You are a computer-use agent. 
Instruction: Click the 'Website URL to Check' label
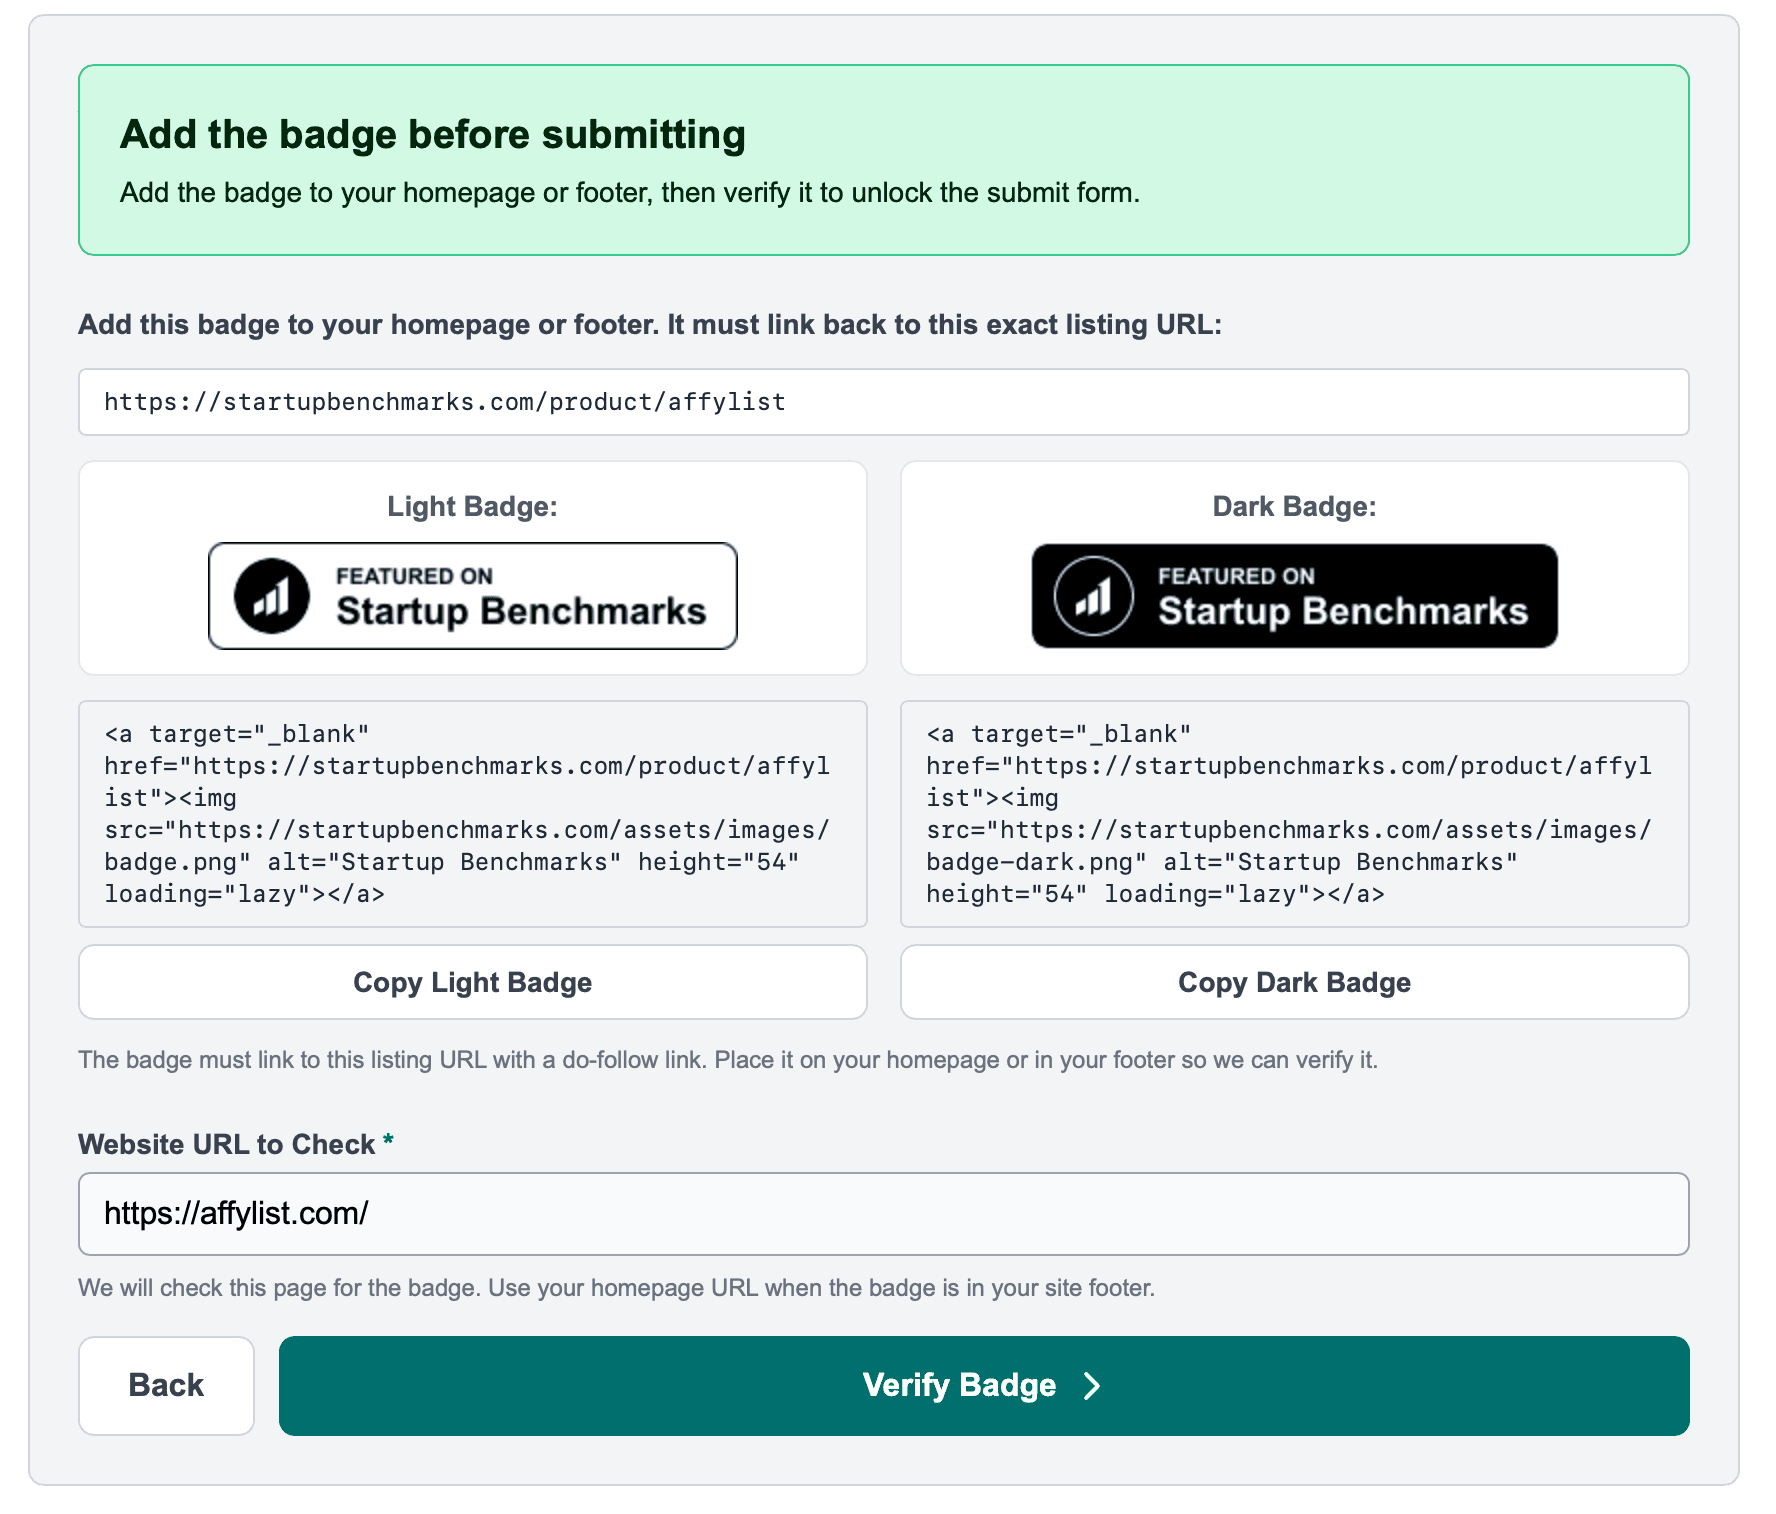point(227,1144)
